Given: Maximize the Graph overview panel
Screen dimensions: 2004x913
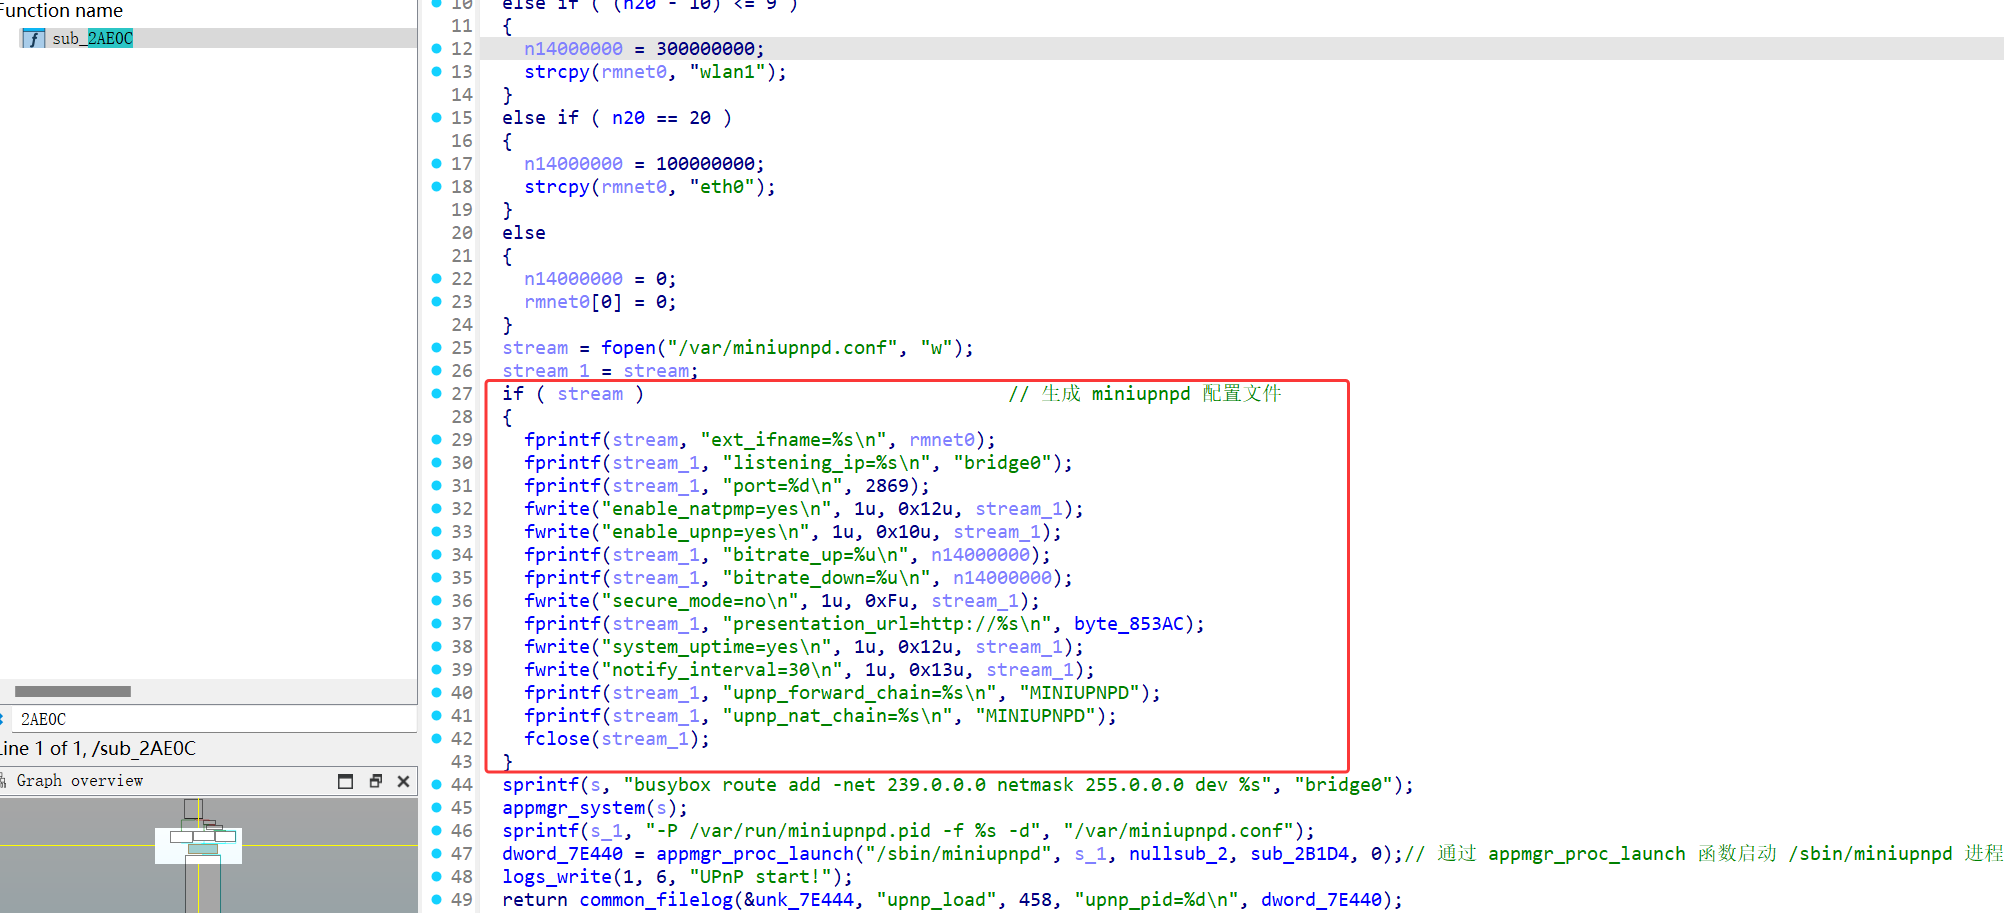Looking at the screenshot, I should click(x=345, y=781).
